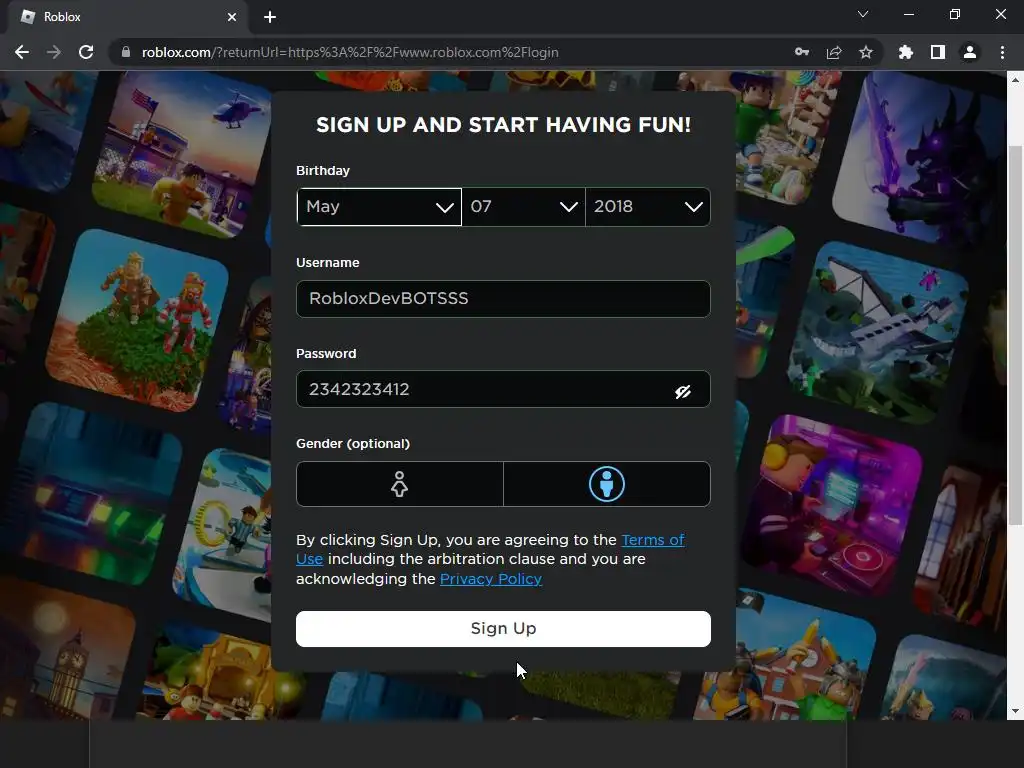Click the Sign Up button

point(503,629)
